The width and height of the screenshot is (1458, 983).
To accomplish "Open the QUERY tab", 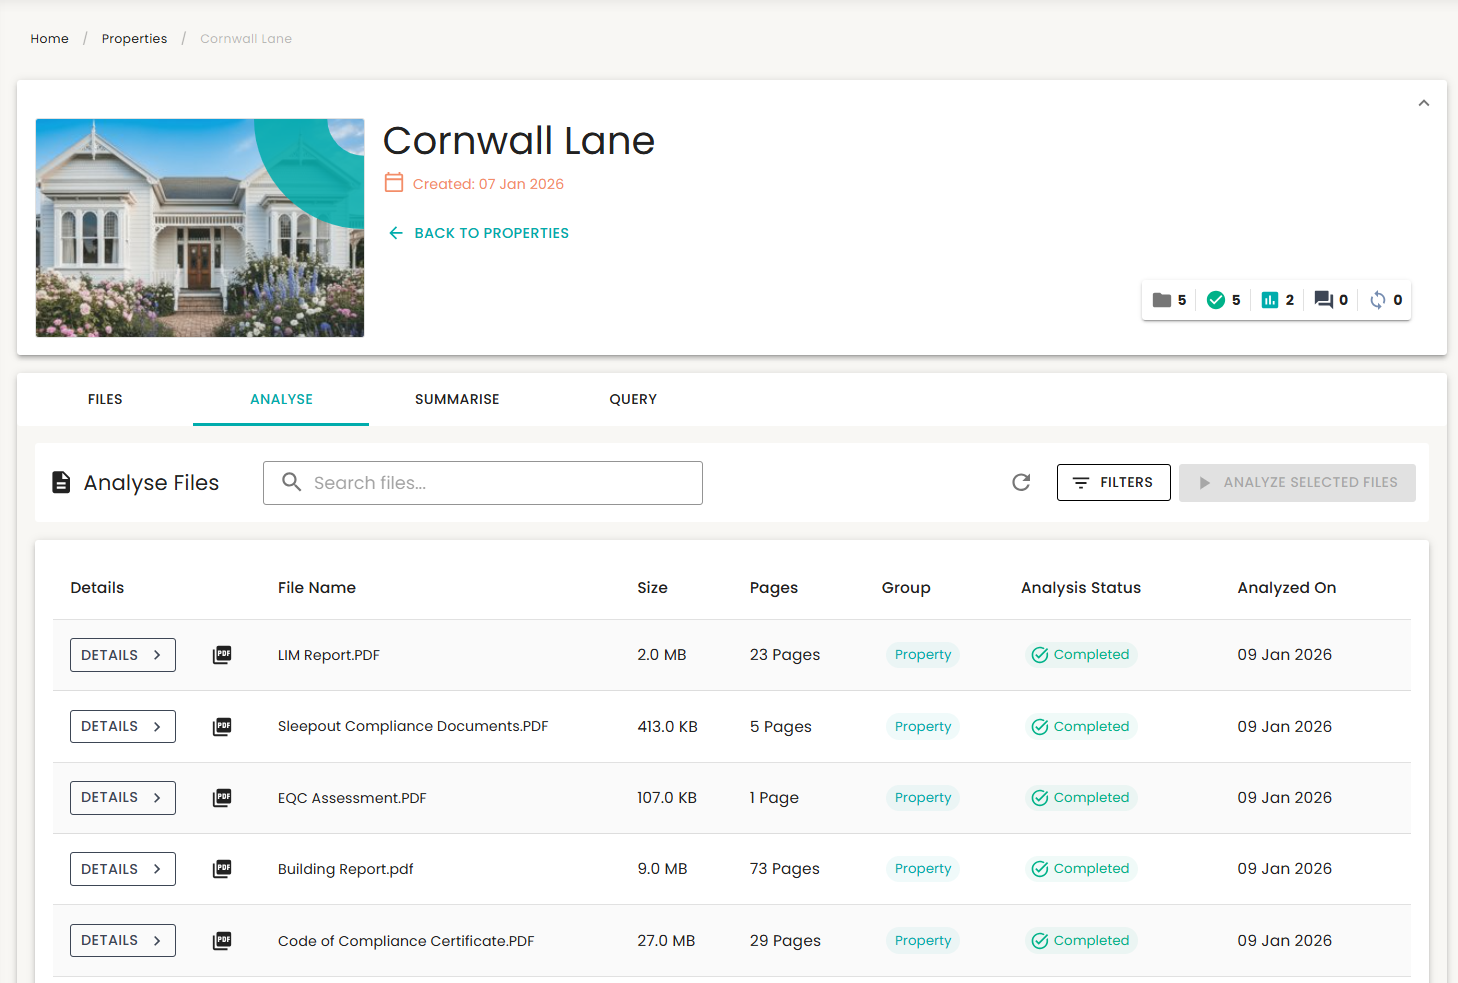I will click(x=633, y=399).
